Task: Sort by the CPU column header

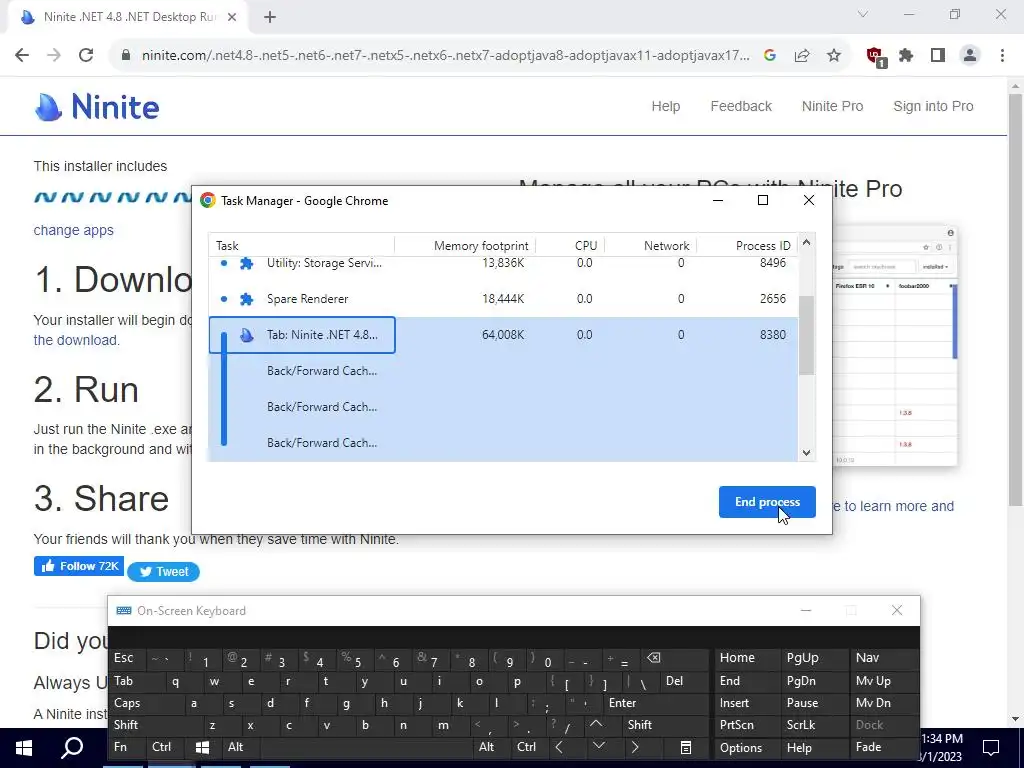Action: (x=570, y=246)
